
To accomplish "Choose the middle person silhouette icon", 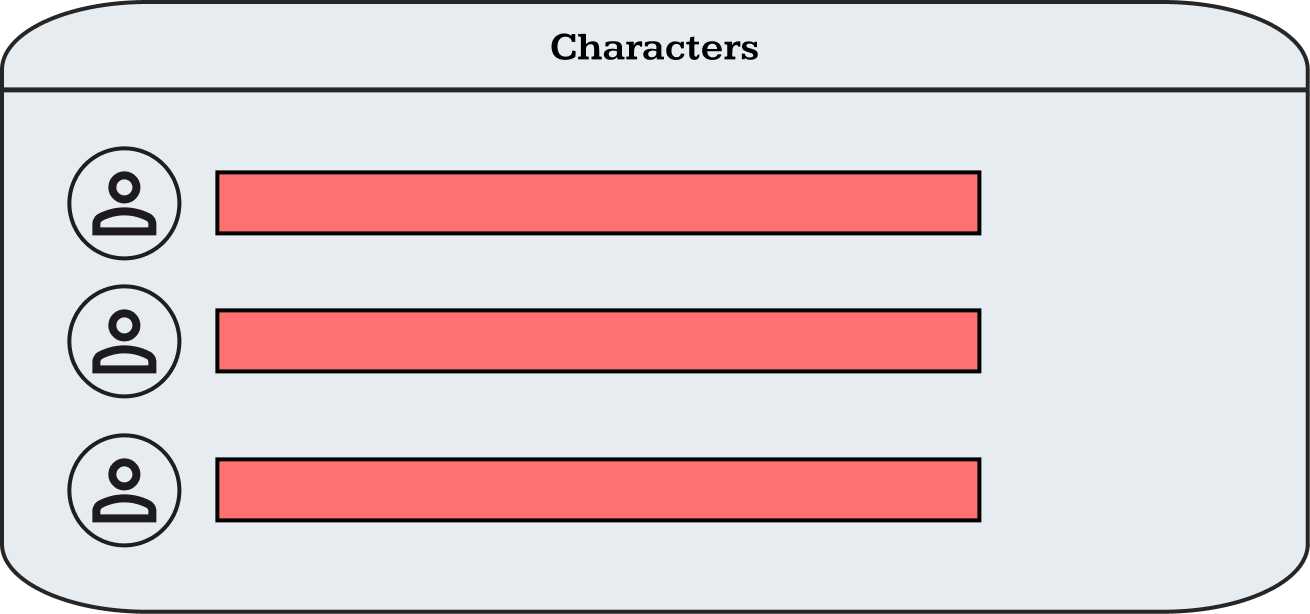I will click(124, 341).
